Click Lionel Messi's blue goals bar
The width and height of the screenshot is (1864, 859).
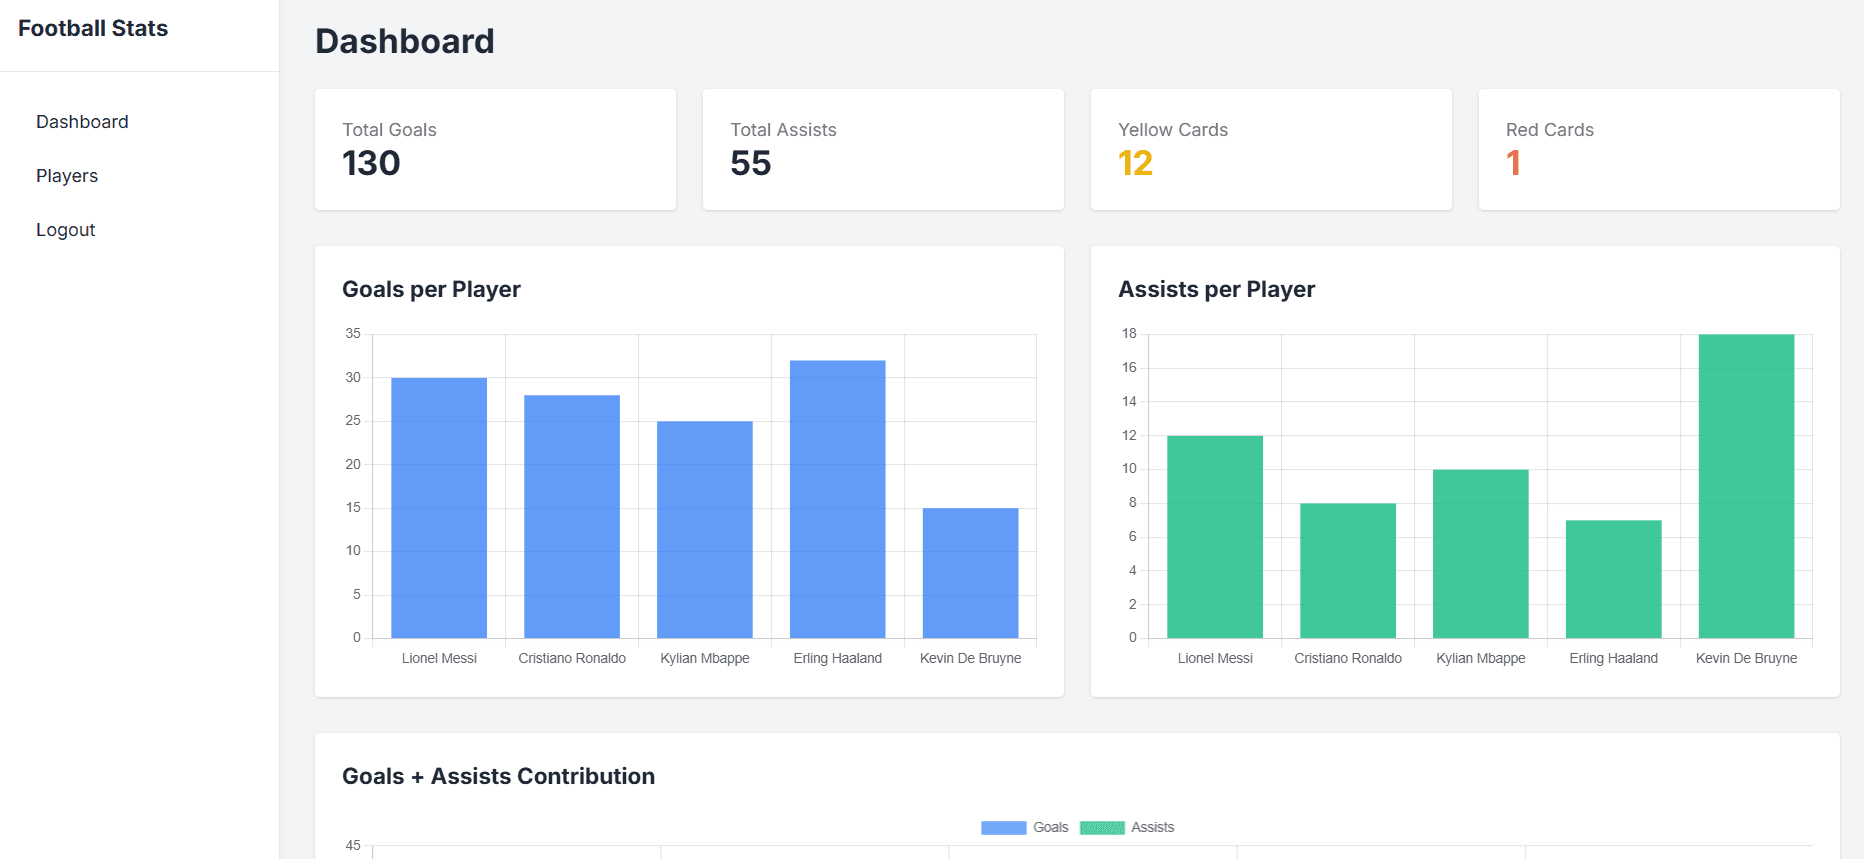pyautogui.click(x=439, y=507)
